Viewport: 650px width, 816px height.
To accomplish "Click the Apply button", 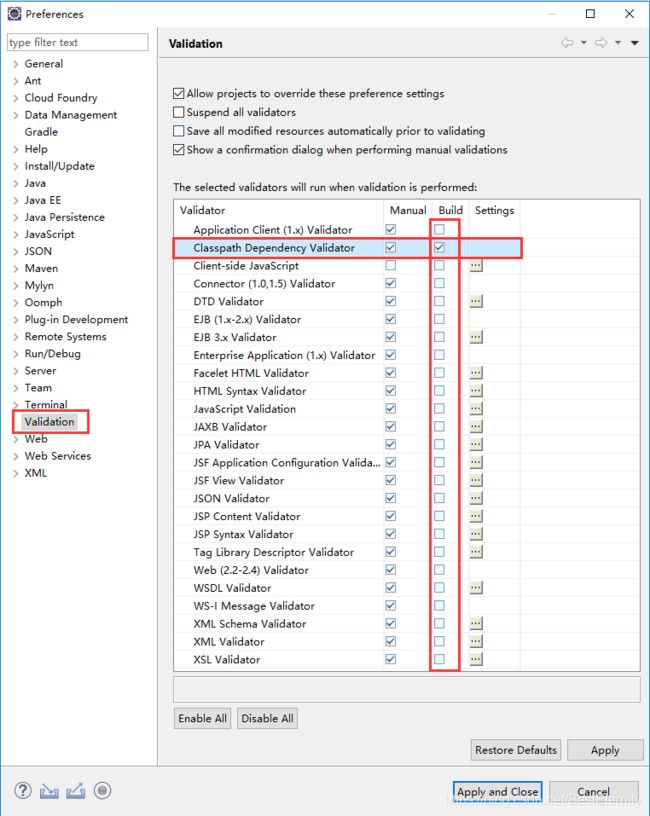I will [x=605, y=750].
